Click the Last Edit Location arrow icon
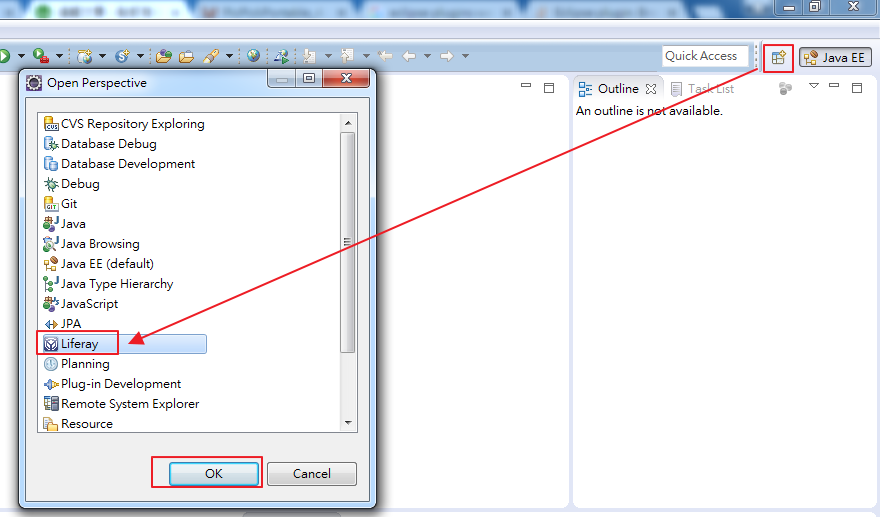 [x=385, y=56]
